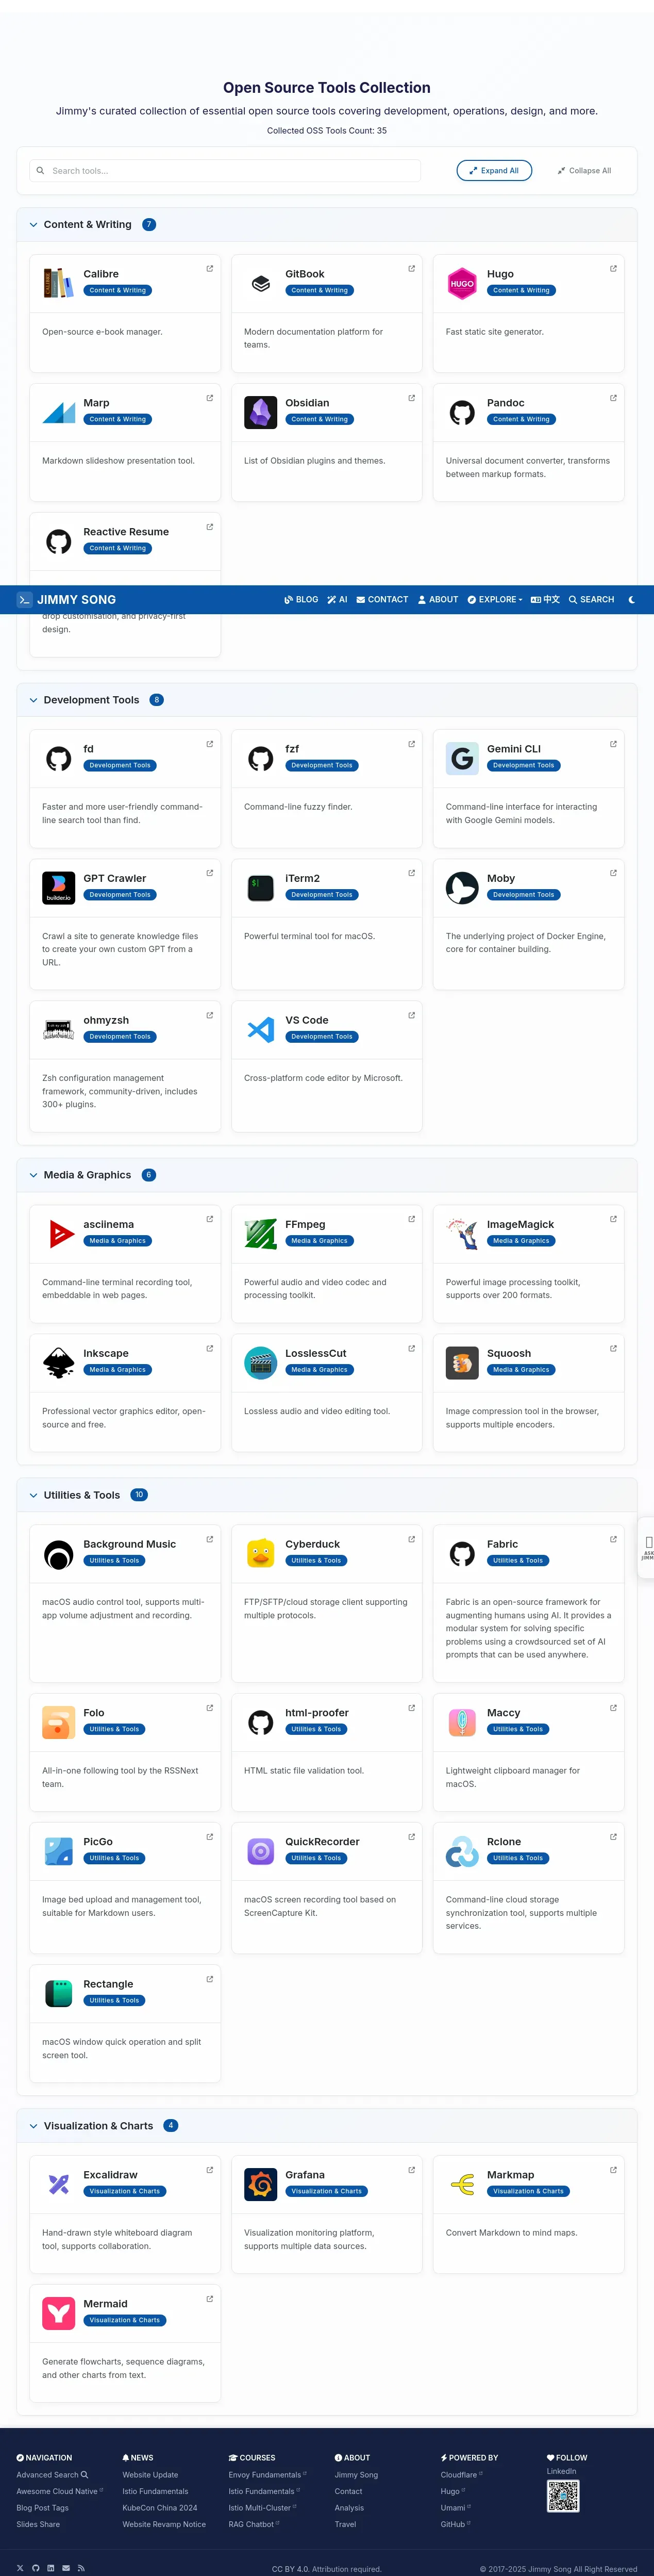Click the Jimmy Song terminal logo icon
The image size is (654, 2576).
tap(25, 600)
